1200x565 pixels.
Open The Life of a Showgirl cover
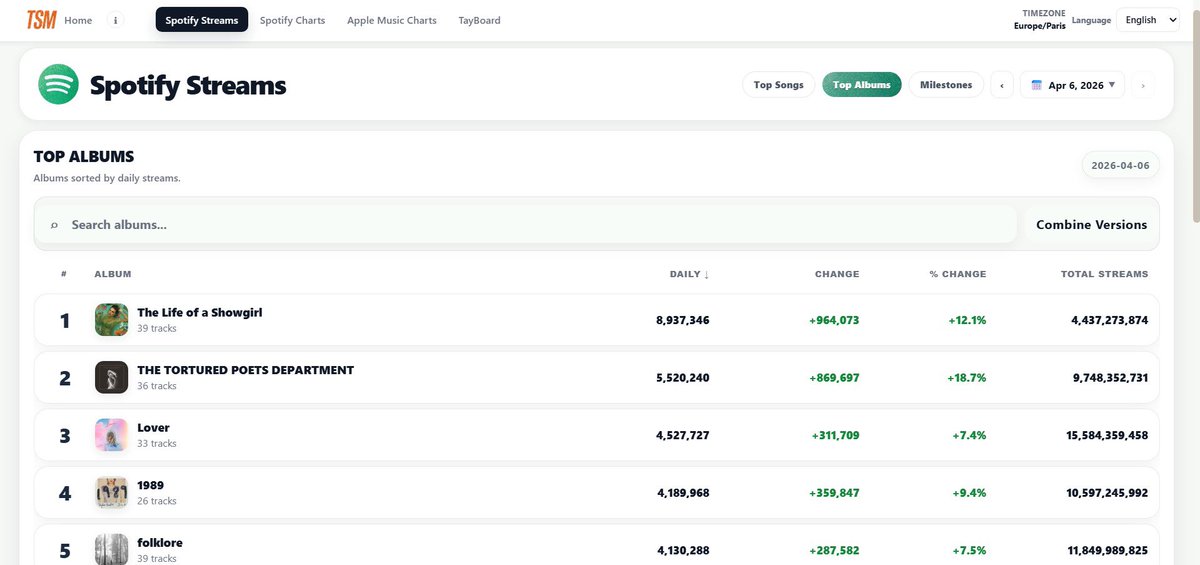(x=111, y=320)
